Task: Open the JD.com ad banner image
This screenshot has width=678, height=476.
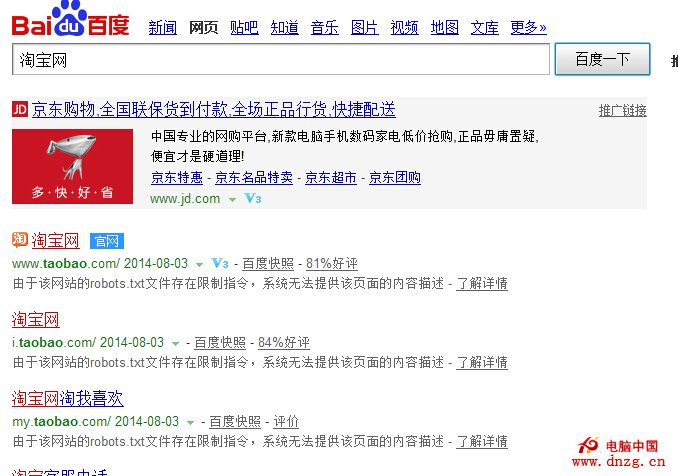Action: click(x=73, y=166)
